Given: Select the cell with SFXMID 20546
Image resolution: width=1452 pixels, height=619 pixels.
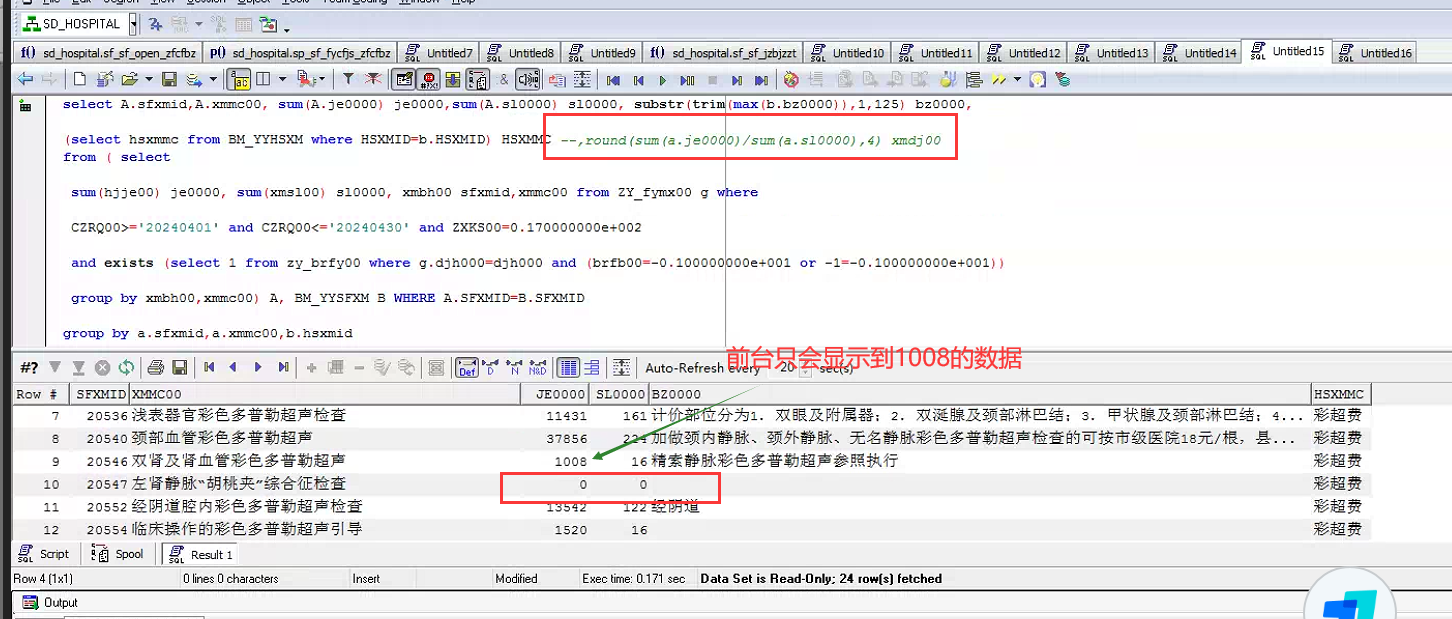Looking at the screenshot, I should click(100, 461).
